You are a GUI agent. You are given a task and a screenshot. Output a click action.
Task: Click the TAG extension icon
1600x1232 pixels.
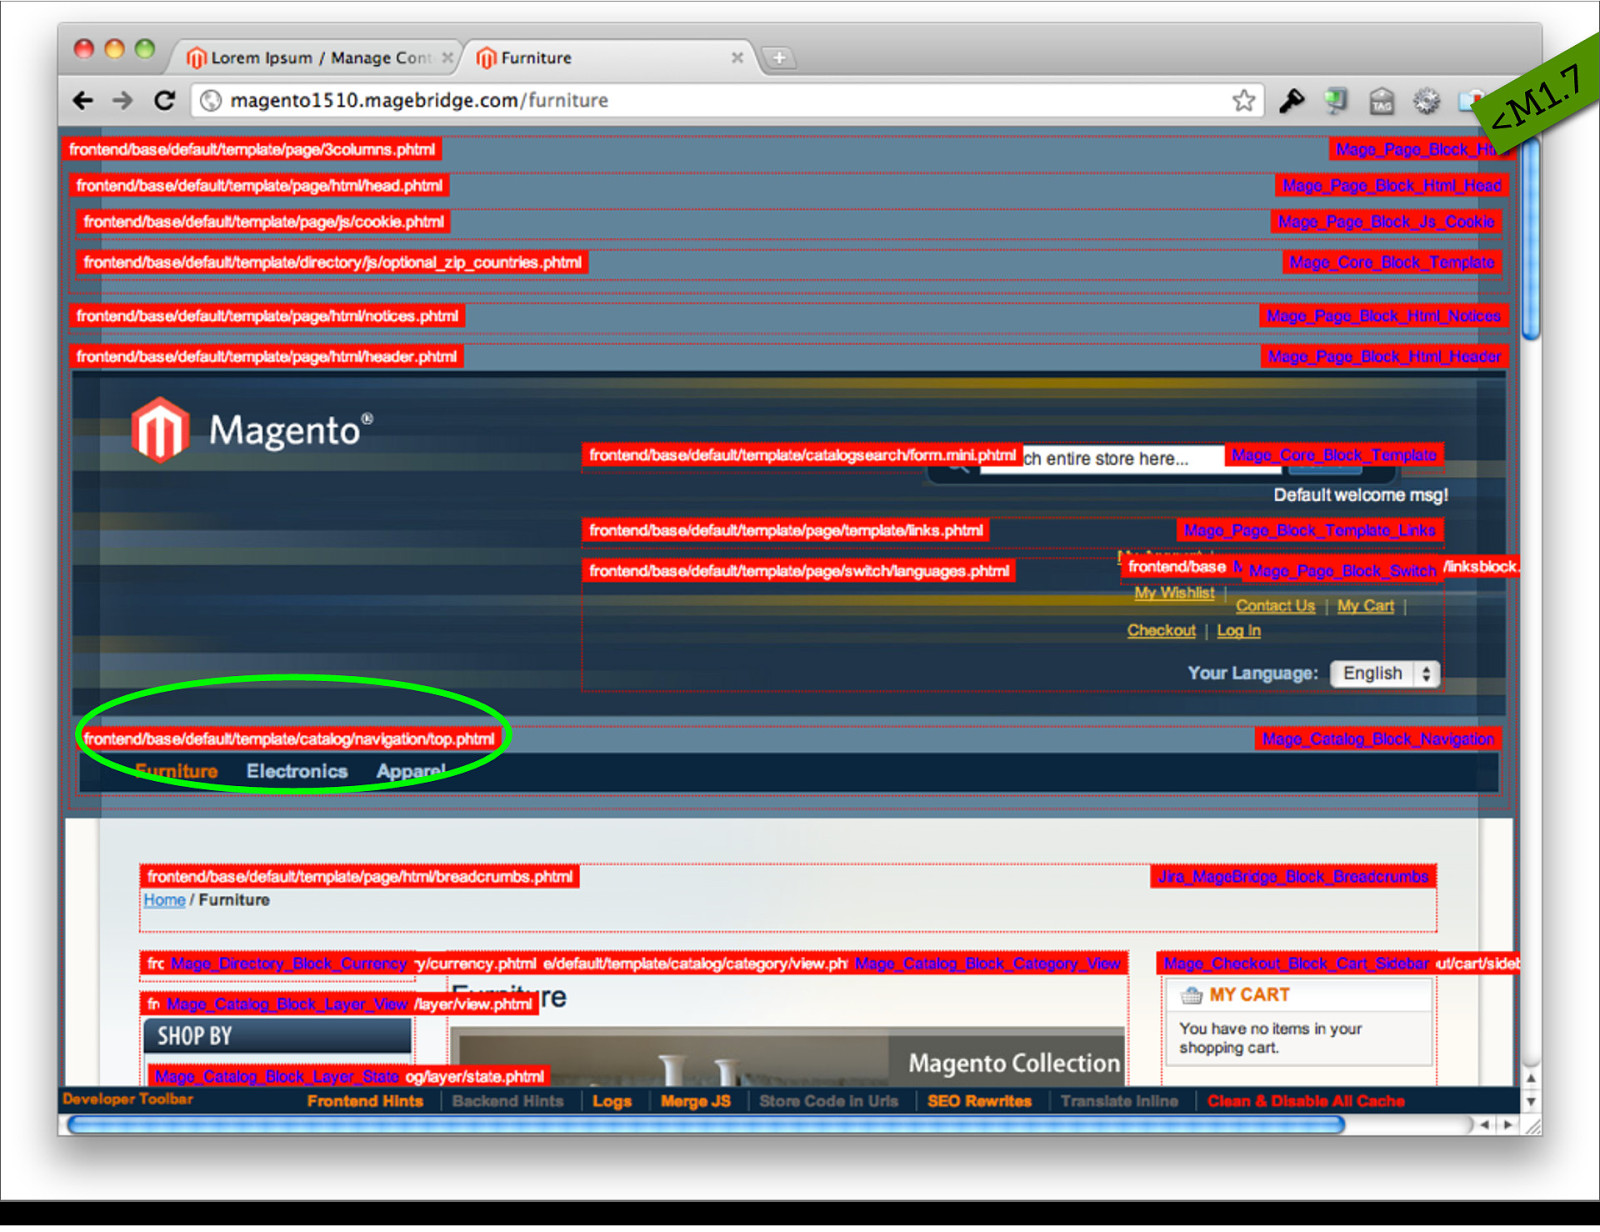click(1382, 101)
